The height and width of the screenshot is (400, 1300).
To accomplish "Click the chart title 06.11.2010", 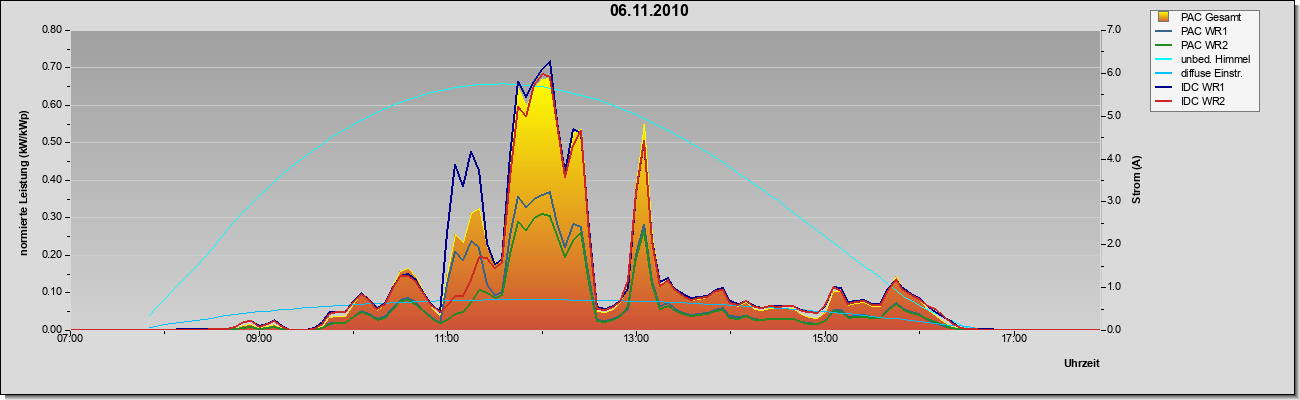I will (649, 11).
